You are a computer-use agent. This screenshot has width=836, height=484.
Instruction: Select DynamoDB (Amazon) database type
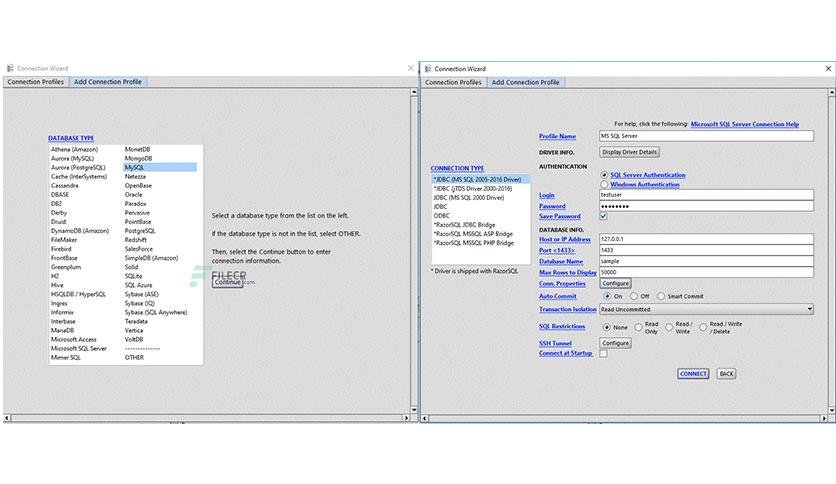tap(79, 231)
